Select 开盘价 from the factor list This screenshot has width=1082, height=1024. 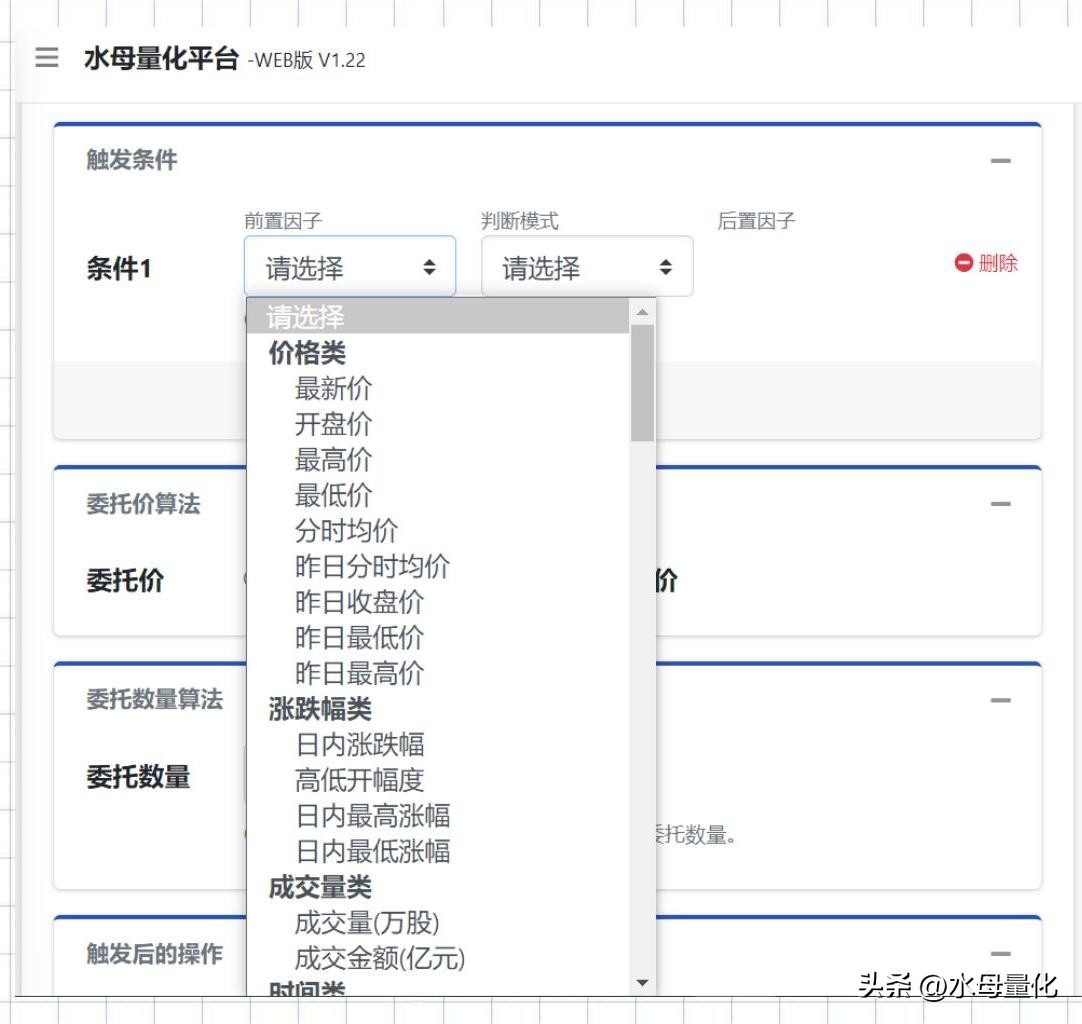334,424
